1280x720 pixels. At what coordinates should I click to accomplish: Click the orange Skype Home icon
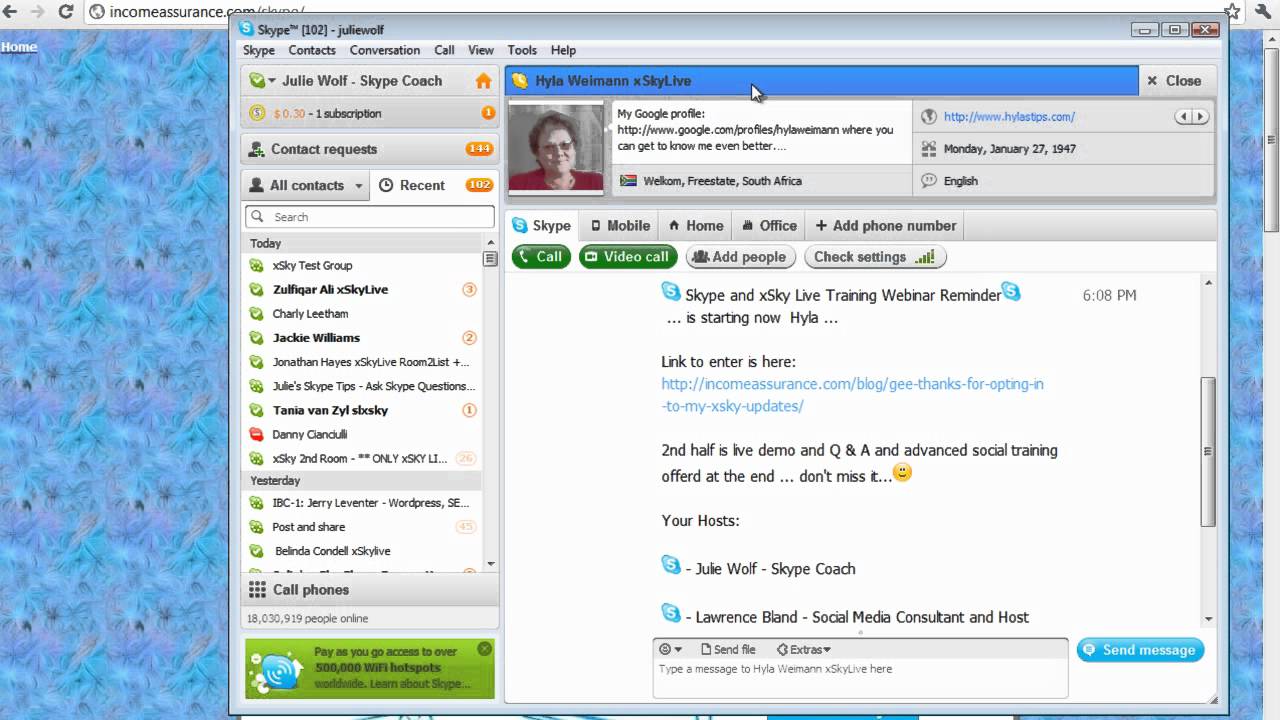coord(483,81)
